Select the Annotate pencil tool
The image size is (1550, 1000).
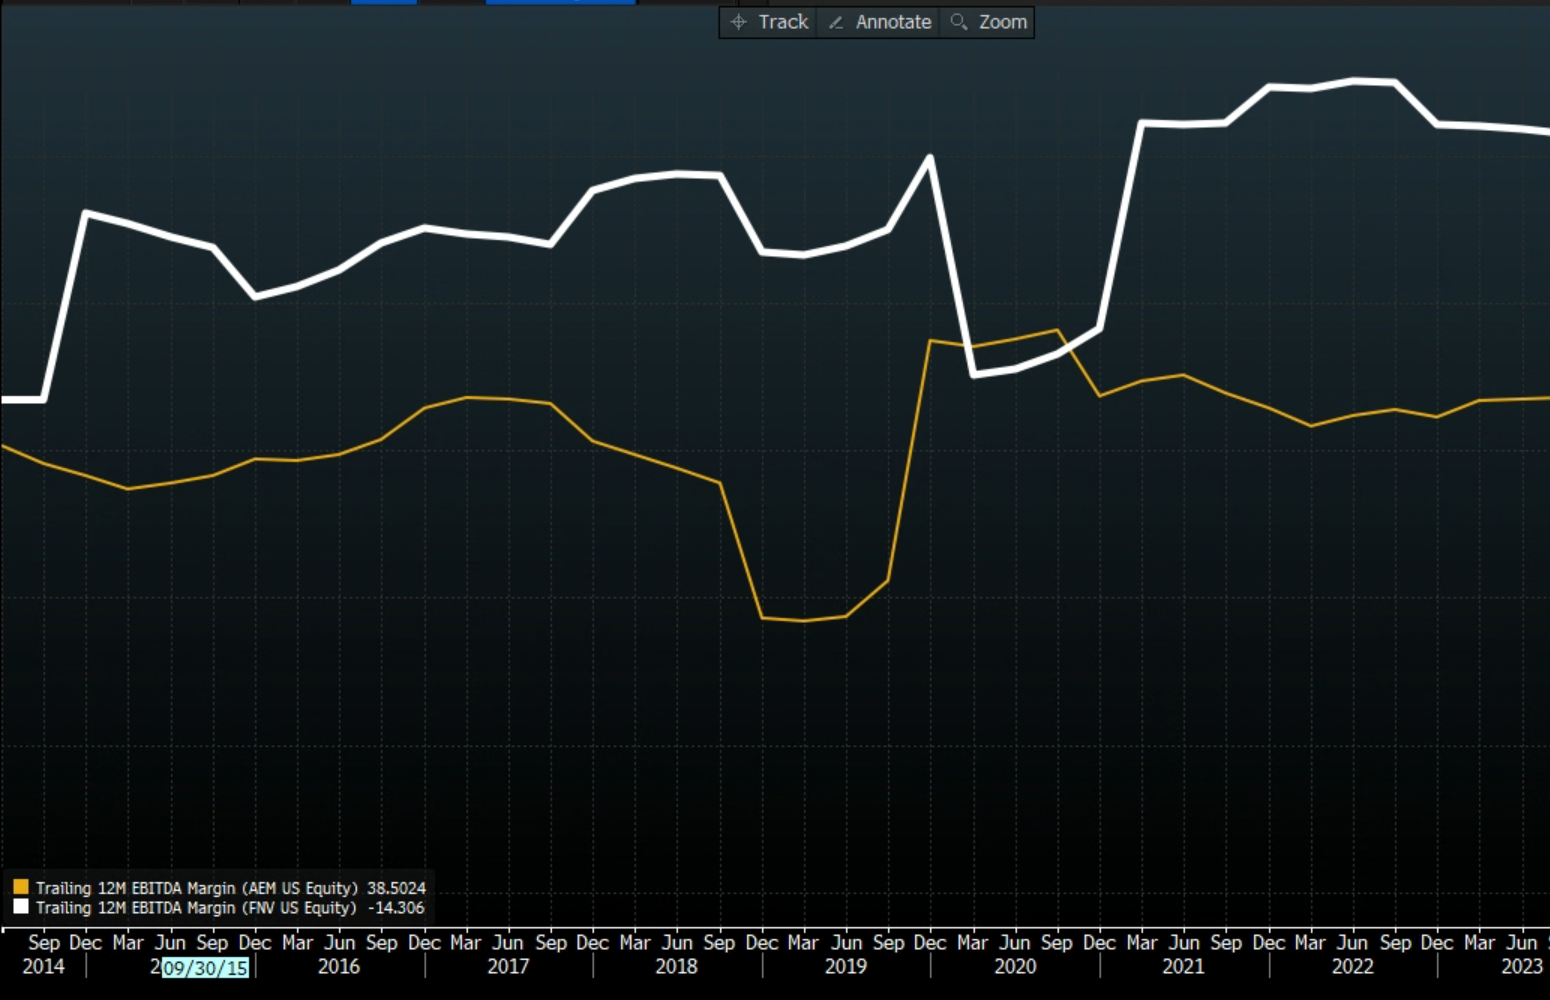[x=880, y=22]
